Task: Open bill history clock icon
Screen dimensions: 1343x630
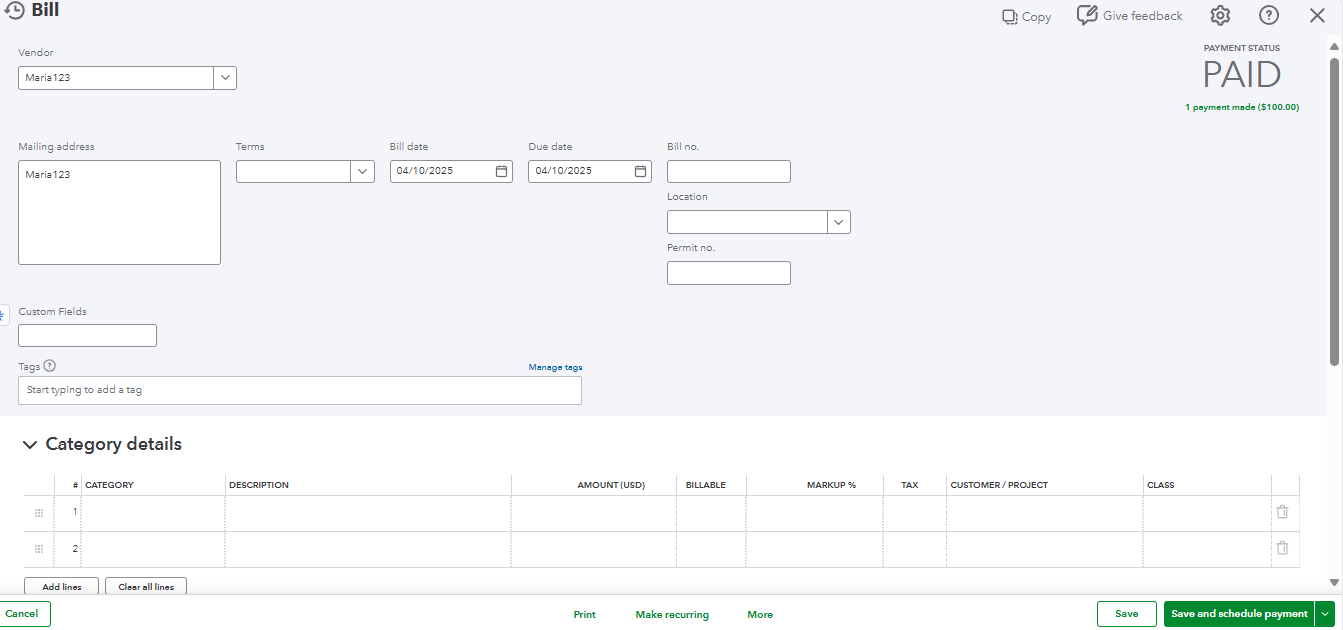Action: click(14, 12)
